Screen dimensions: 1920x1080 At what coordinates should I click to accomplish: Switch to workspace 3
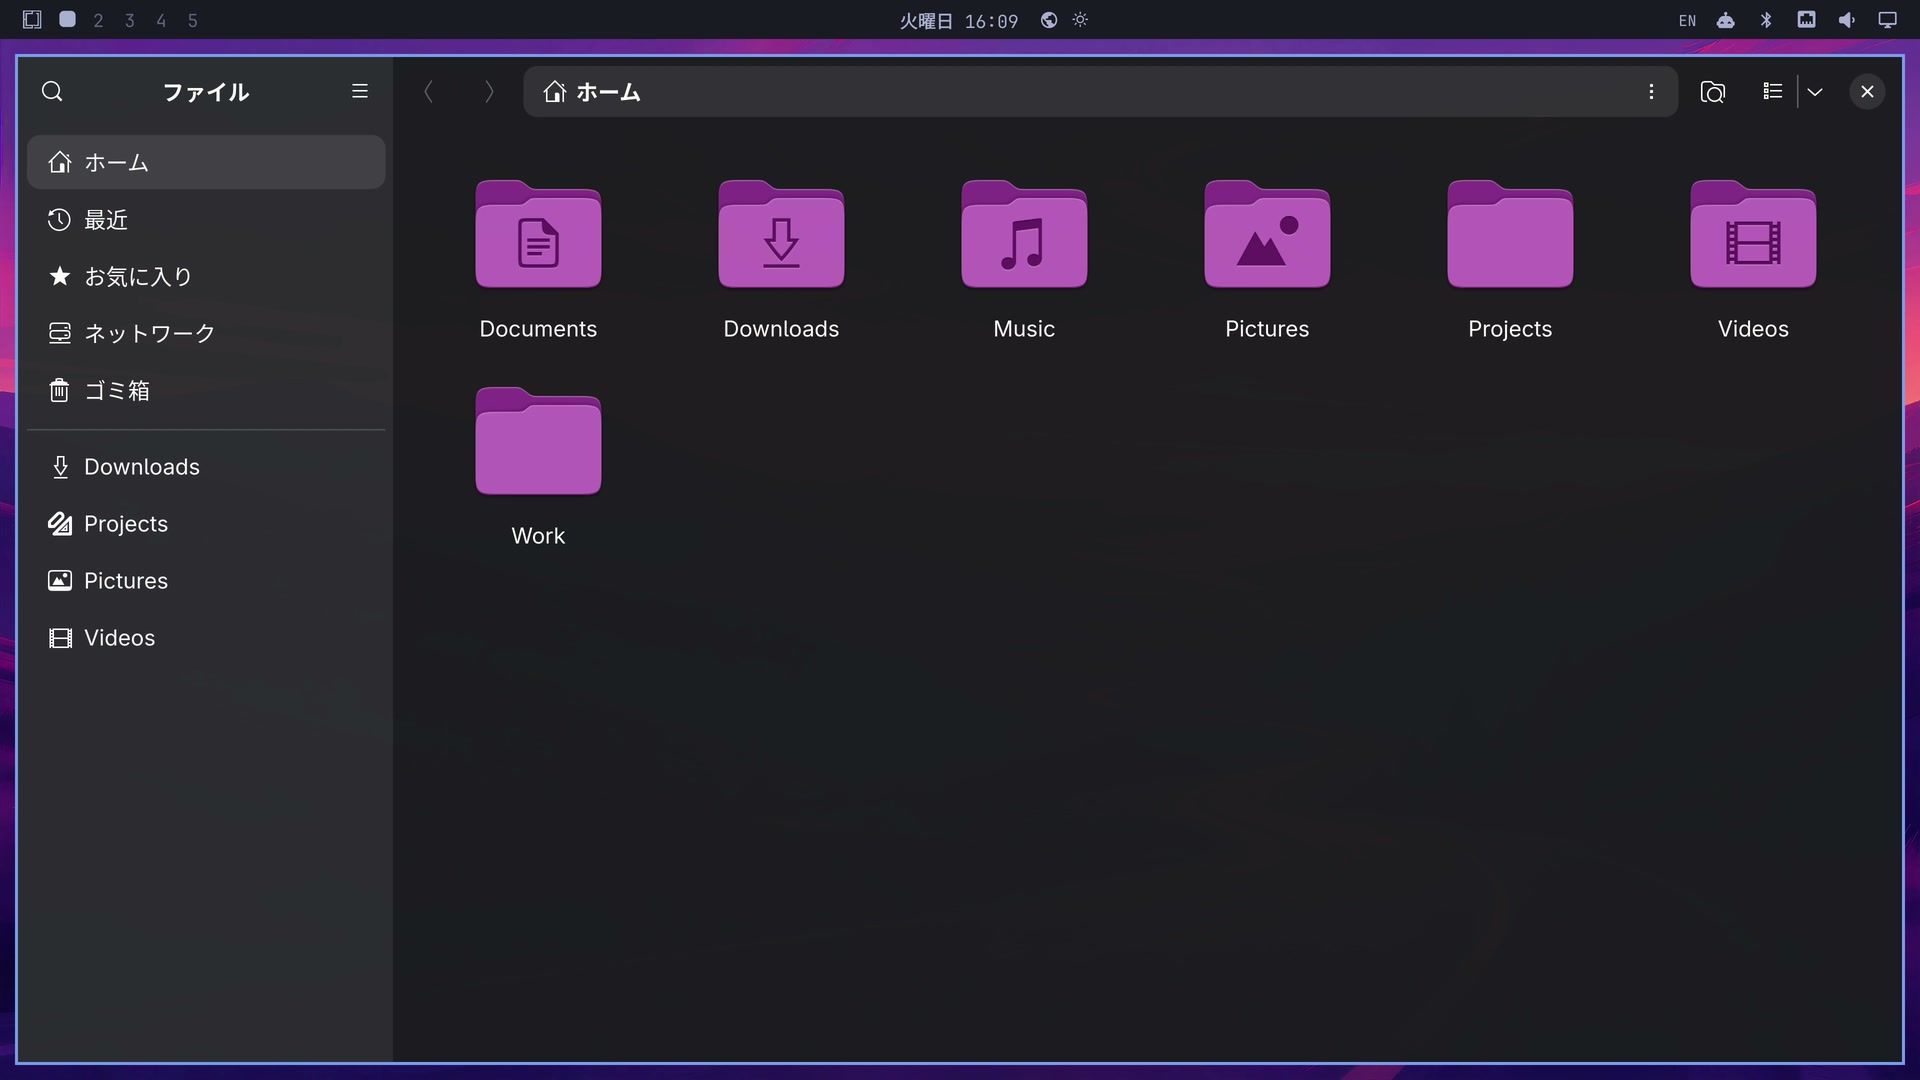pyautogui.click(x=129, y=20)
